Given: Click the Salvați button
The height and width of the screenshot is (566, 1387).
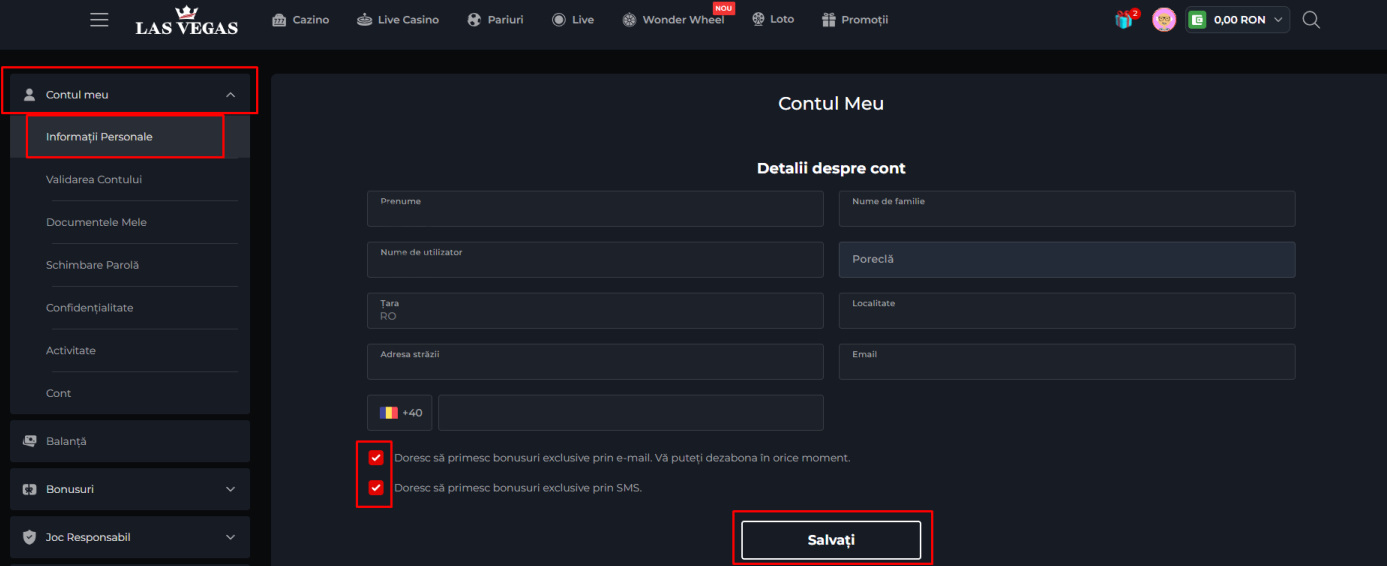Looking at the screenshot, I should (831, 540).
